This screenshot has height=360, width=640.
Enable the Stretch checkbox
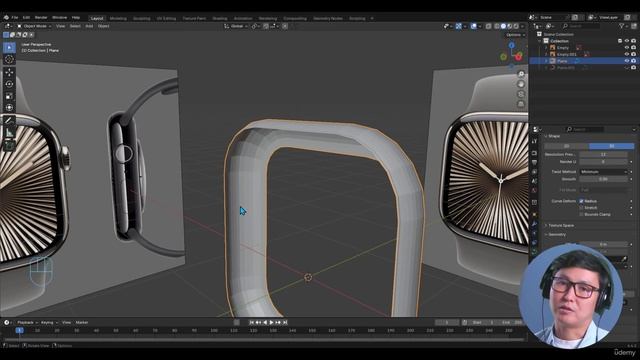click(581, 208)
